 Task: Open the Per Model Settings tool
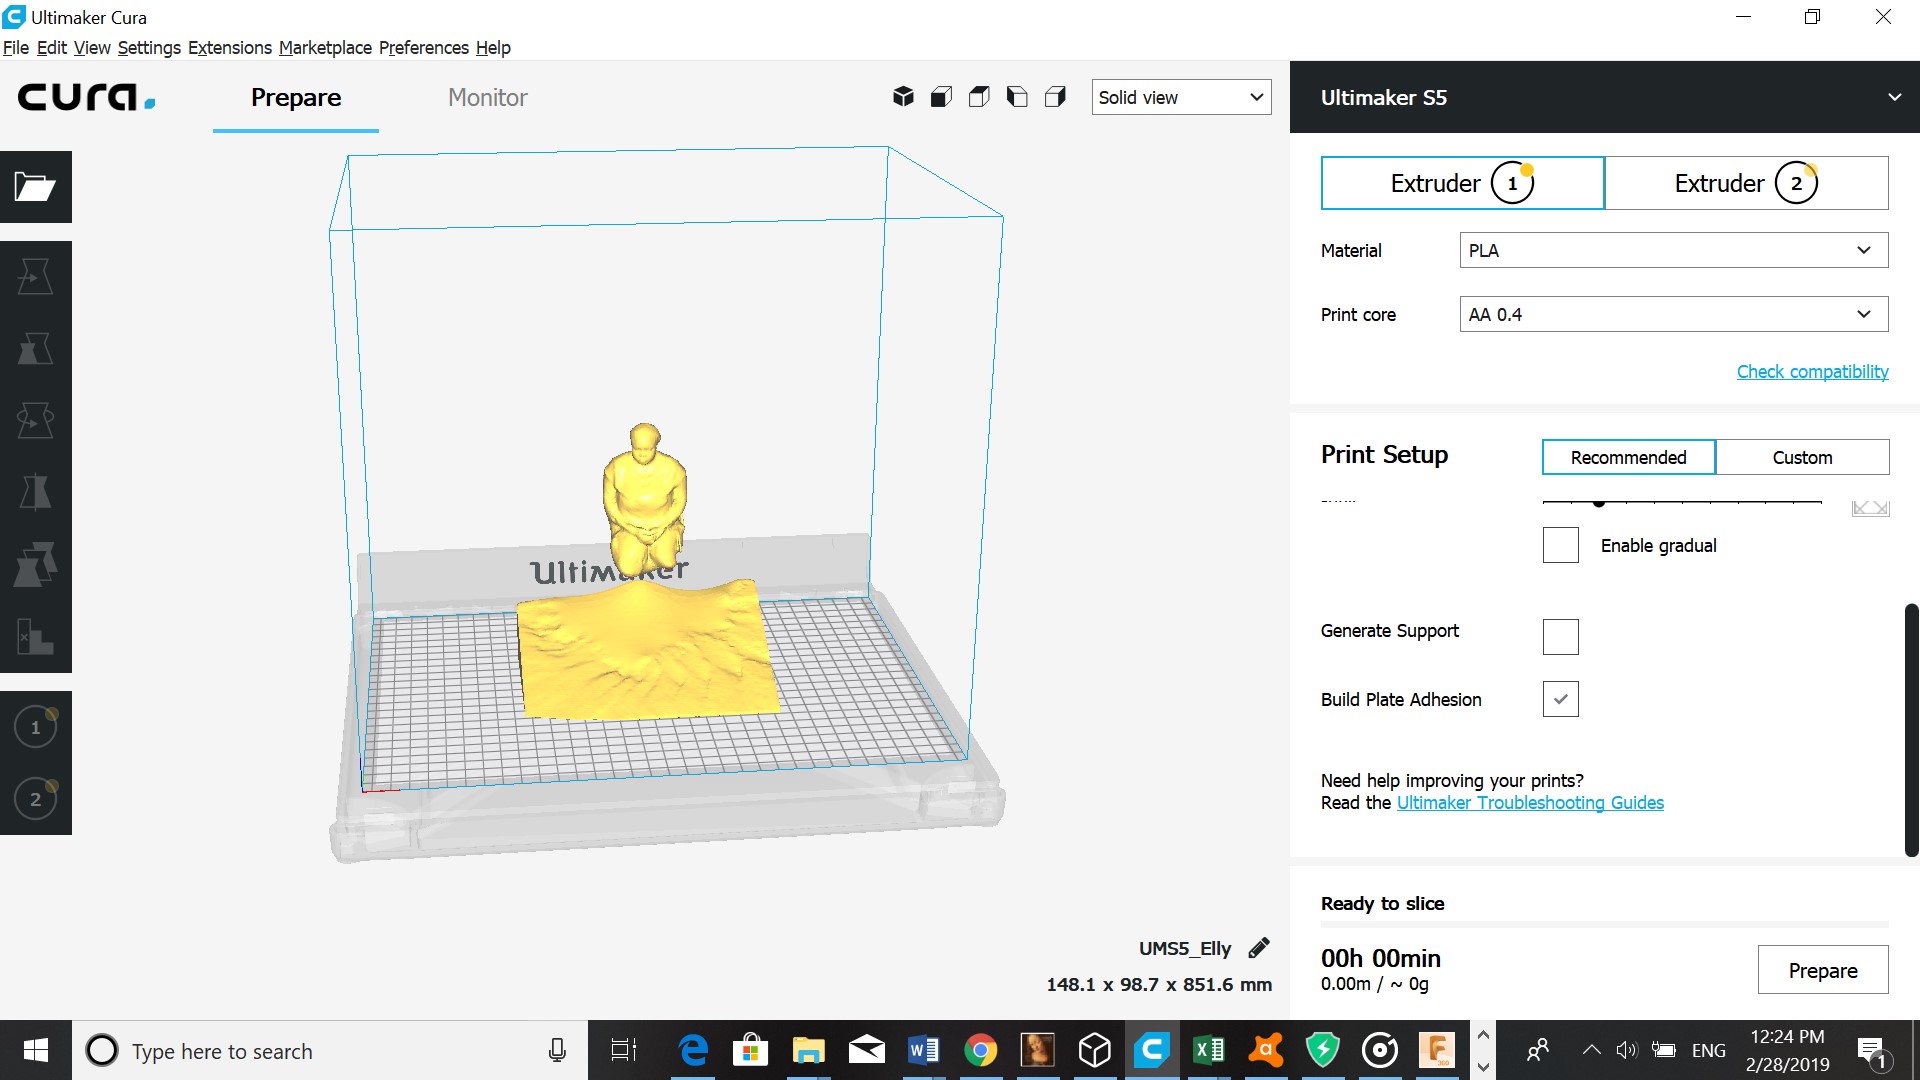tap(35, 565)
